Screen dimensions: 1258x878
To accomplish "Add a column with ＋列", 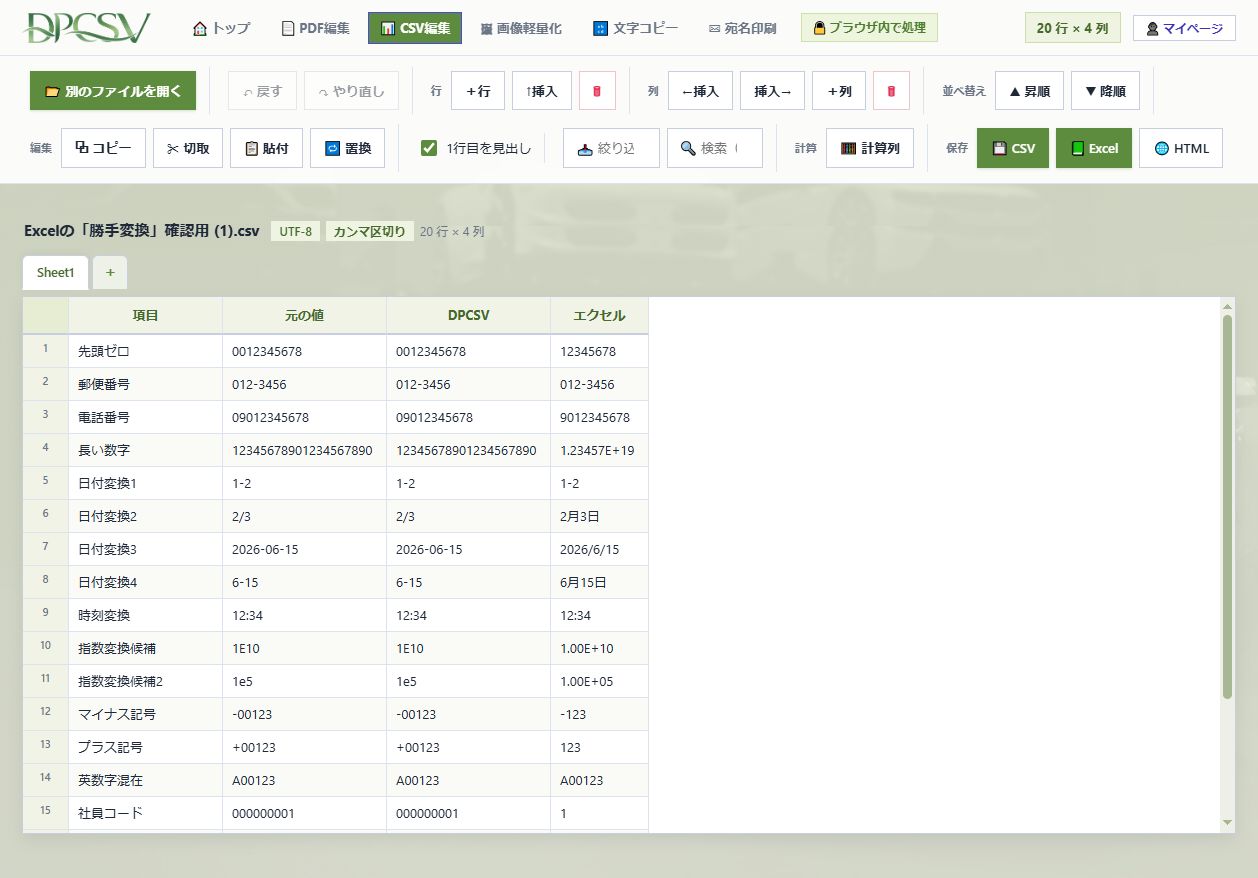I will tap(839, 91).
